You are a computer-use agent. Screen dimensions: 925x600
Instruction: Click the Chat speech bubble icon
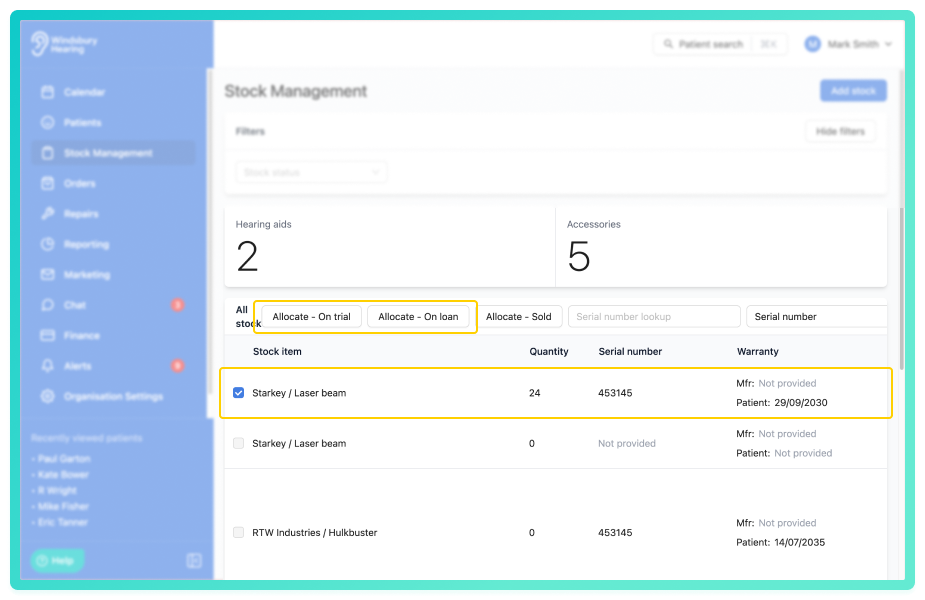click(x=48, y=305)
